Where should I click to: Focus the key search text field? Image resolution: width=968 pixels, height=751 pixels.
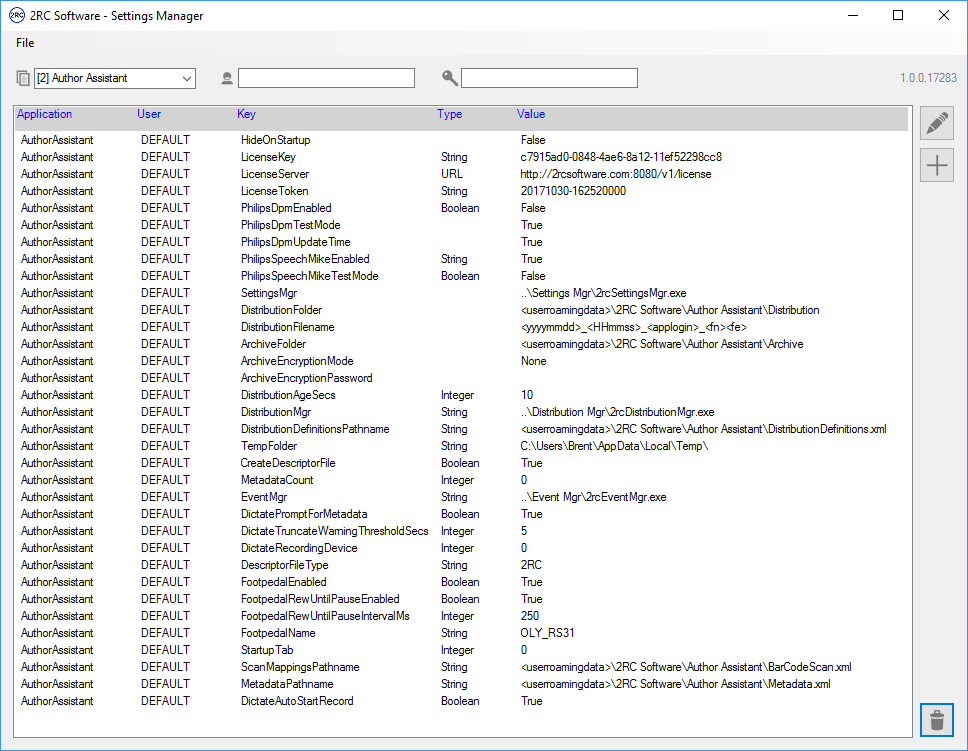pyautogui.click(x=549, y=78)
